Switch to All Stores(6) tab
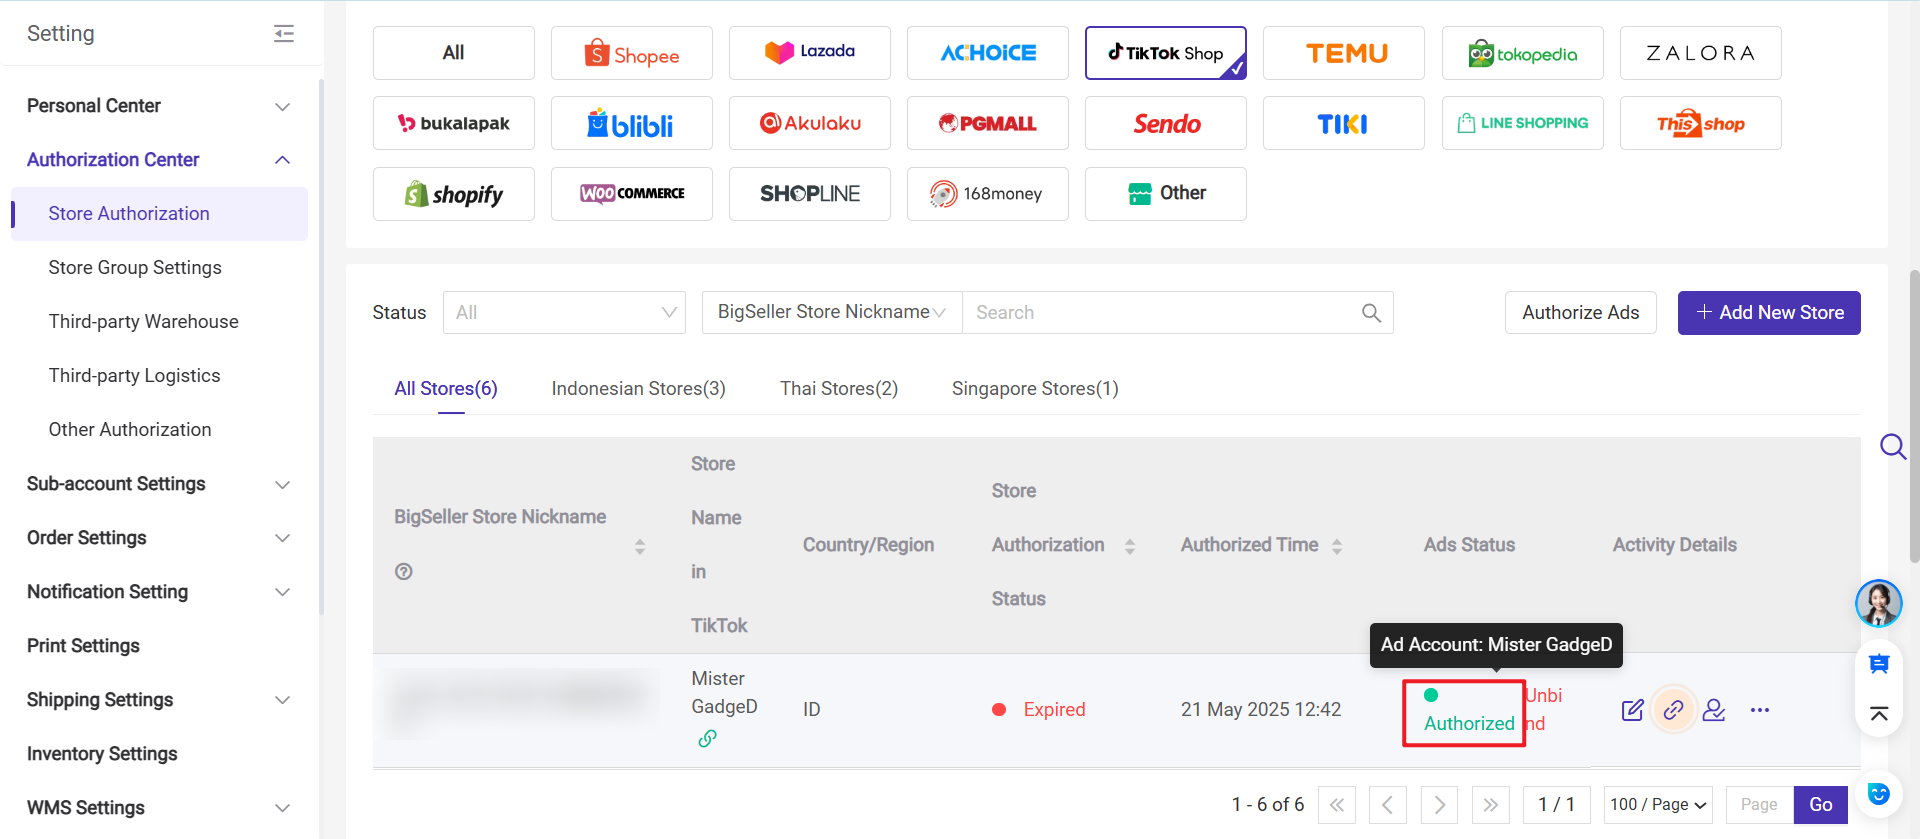The image size is (1920, 839). click(x=446, y=389)
